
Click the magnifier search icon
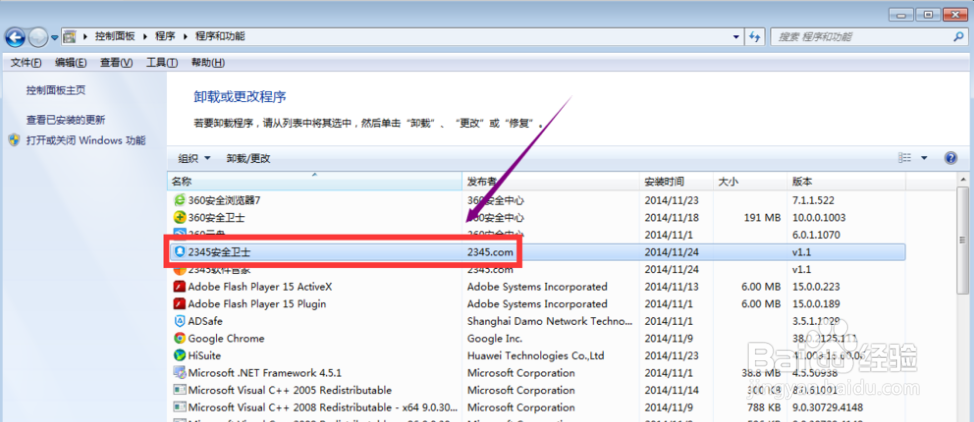coord(958,37)
